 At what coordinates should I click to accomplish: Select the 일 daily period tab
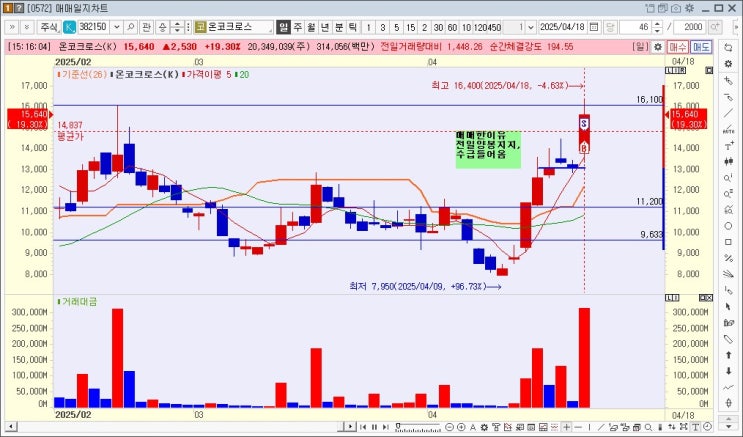point(283,27)
